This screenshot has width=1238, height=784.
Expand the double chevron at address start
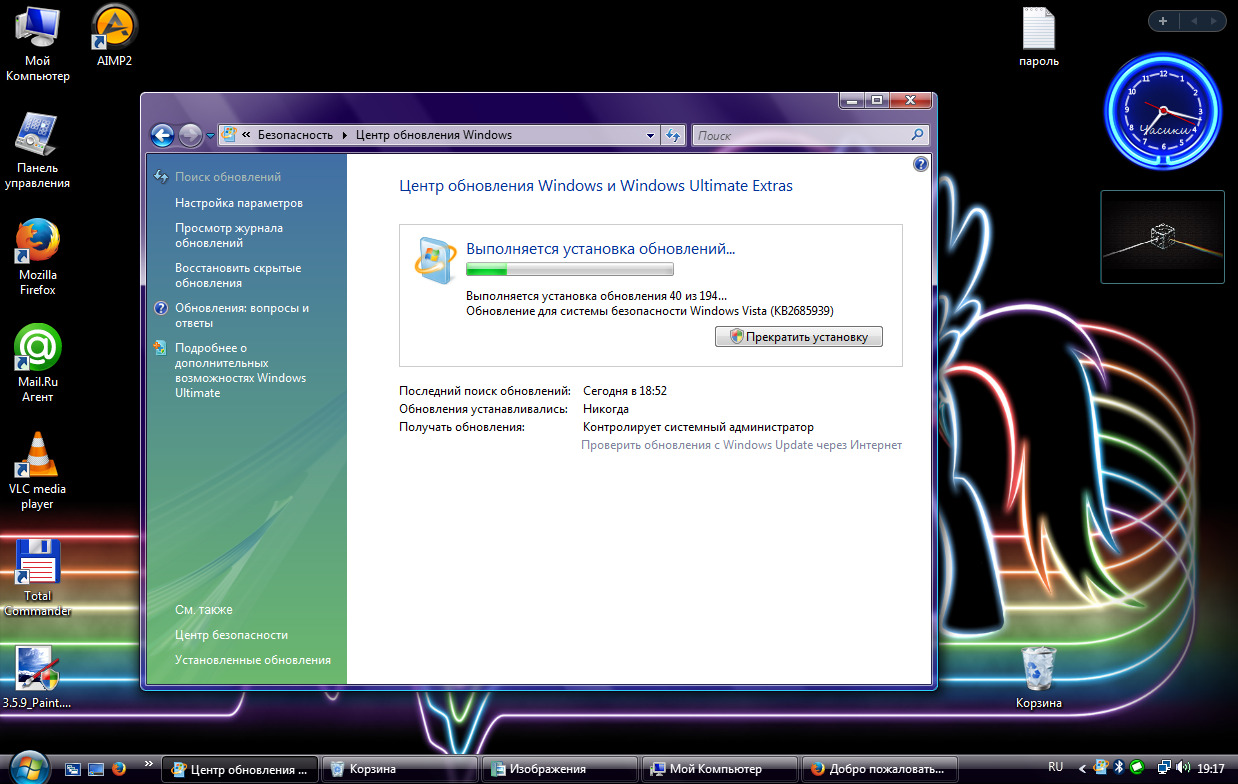pyautogui.click(x=246, y=135)
